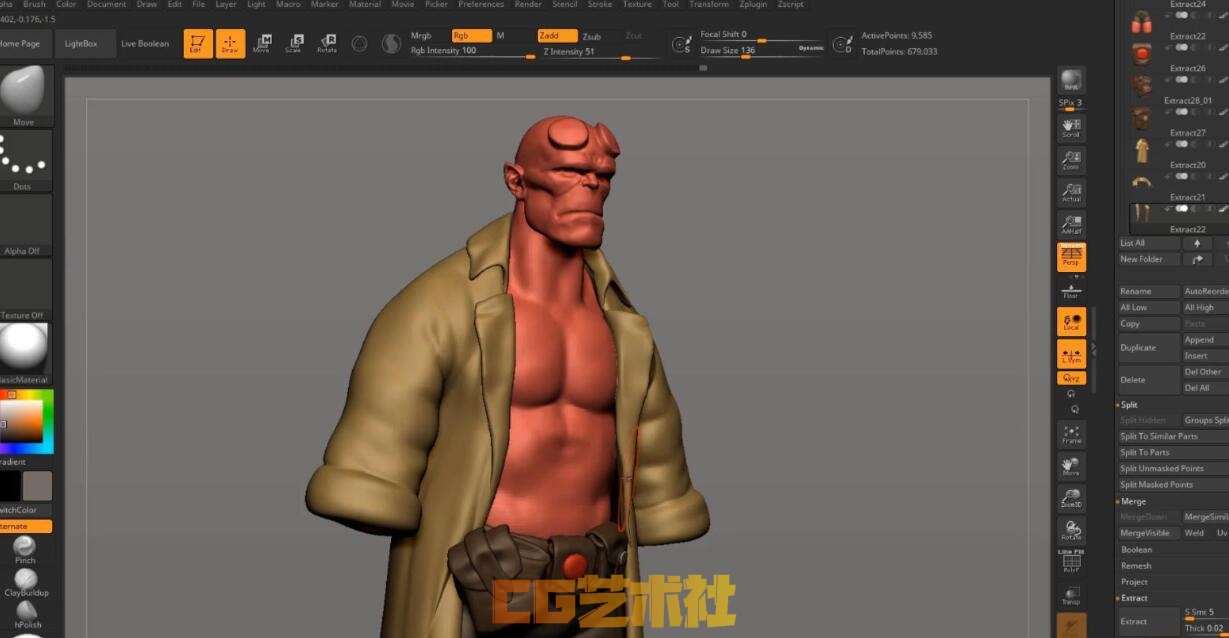
Task: Click Split To Parts button
Action: click(1172, 453)
